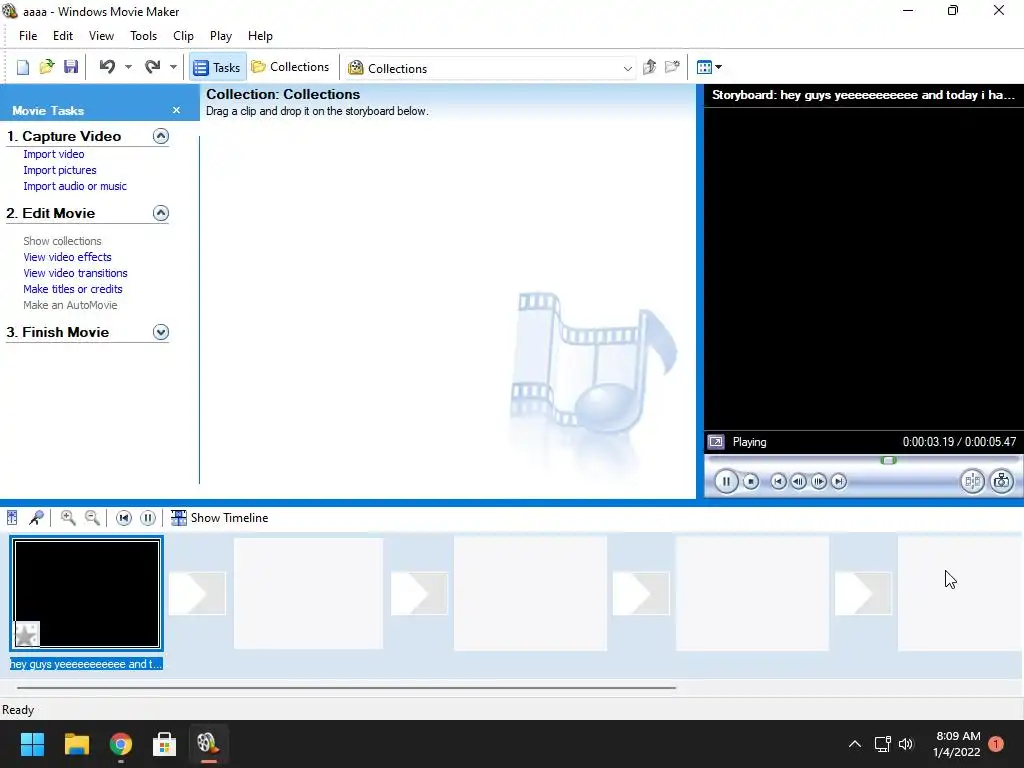Click the monitor Forward button
The image size is (1024, 768).
(839, 481)
